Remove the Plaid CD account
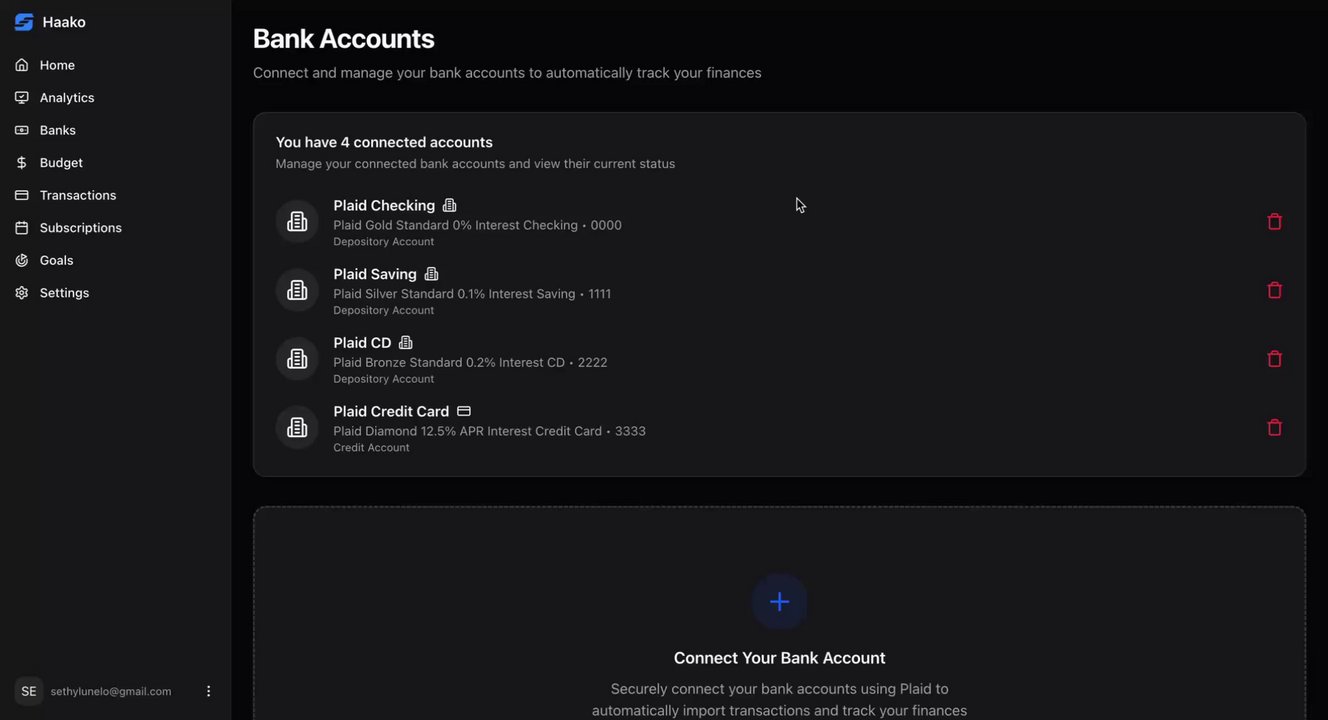 1274,359
